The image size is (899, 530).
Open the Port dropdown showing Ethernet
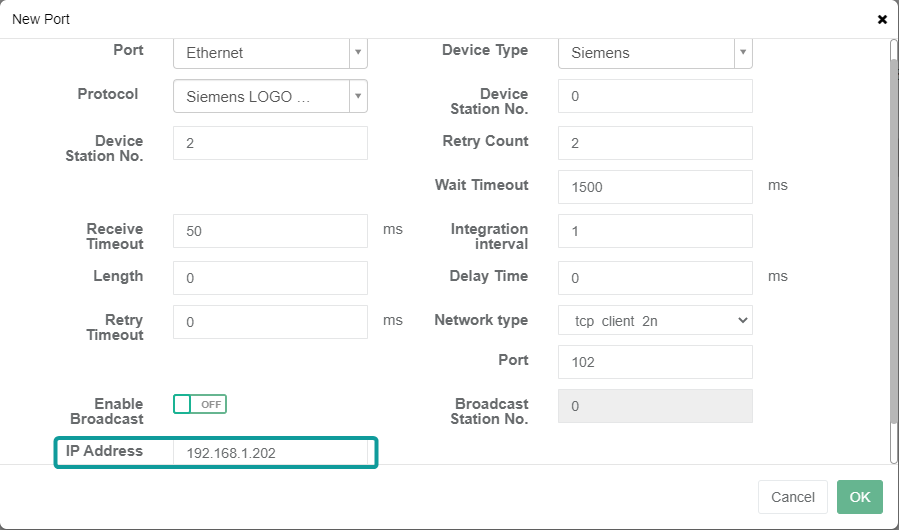270,53
